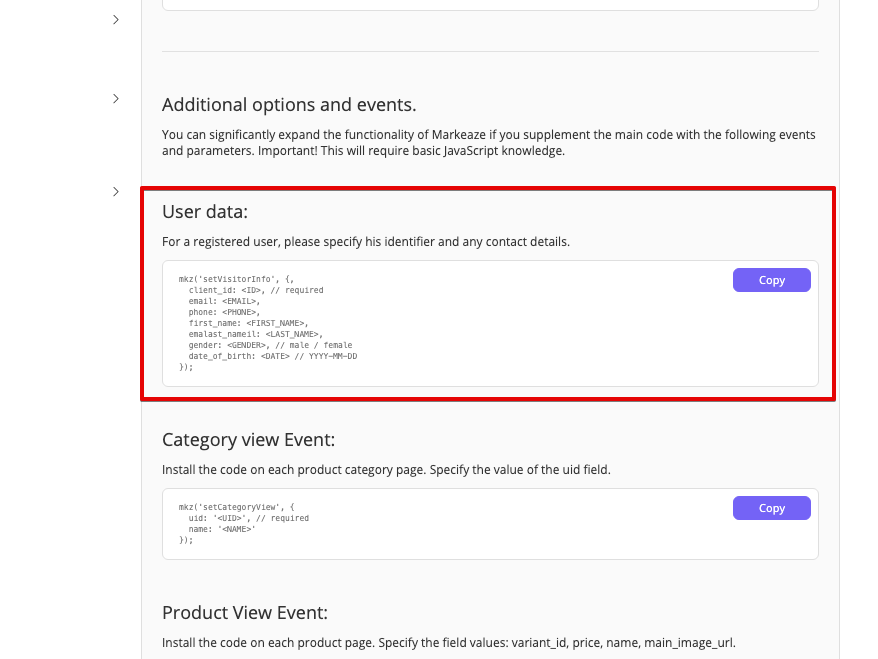Copy the setCategoryView code snippet
Screen dimensions: 878x659
coord(771,508)
